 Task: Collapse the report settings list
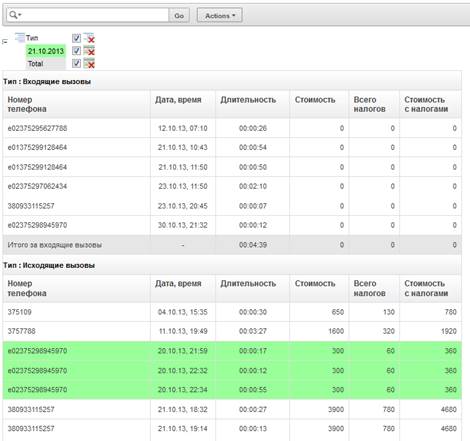(x=5, y=42)
